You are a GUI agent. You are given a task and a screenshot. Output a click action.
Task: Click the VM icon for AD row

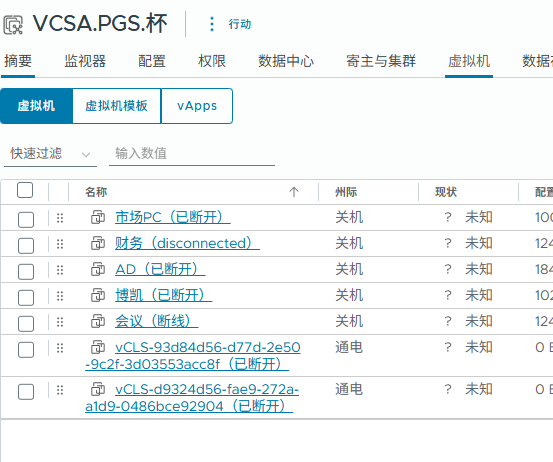point(98,269)
